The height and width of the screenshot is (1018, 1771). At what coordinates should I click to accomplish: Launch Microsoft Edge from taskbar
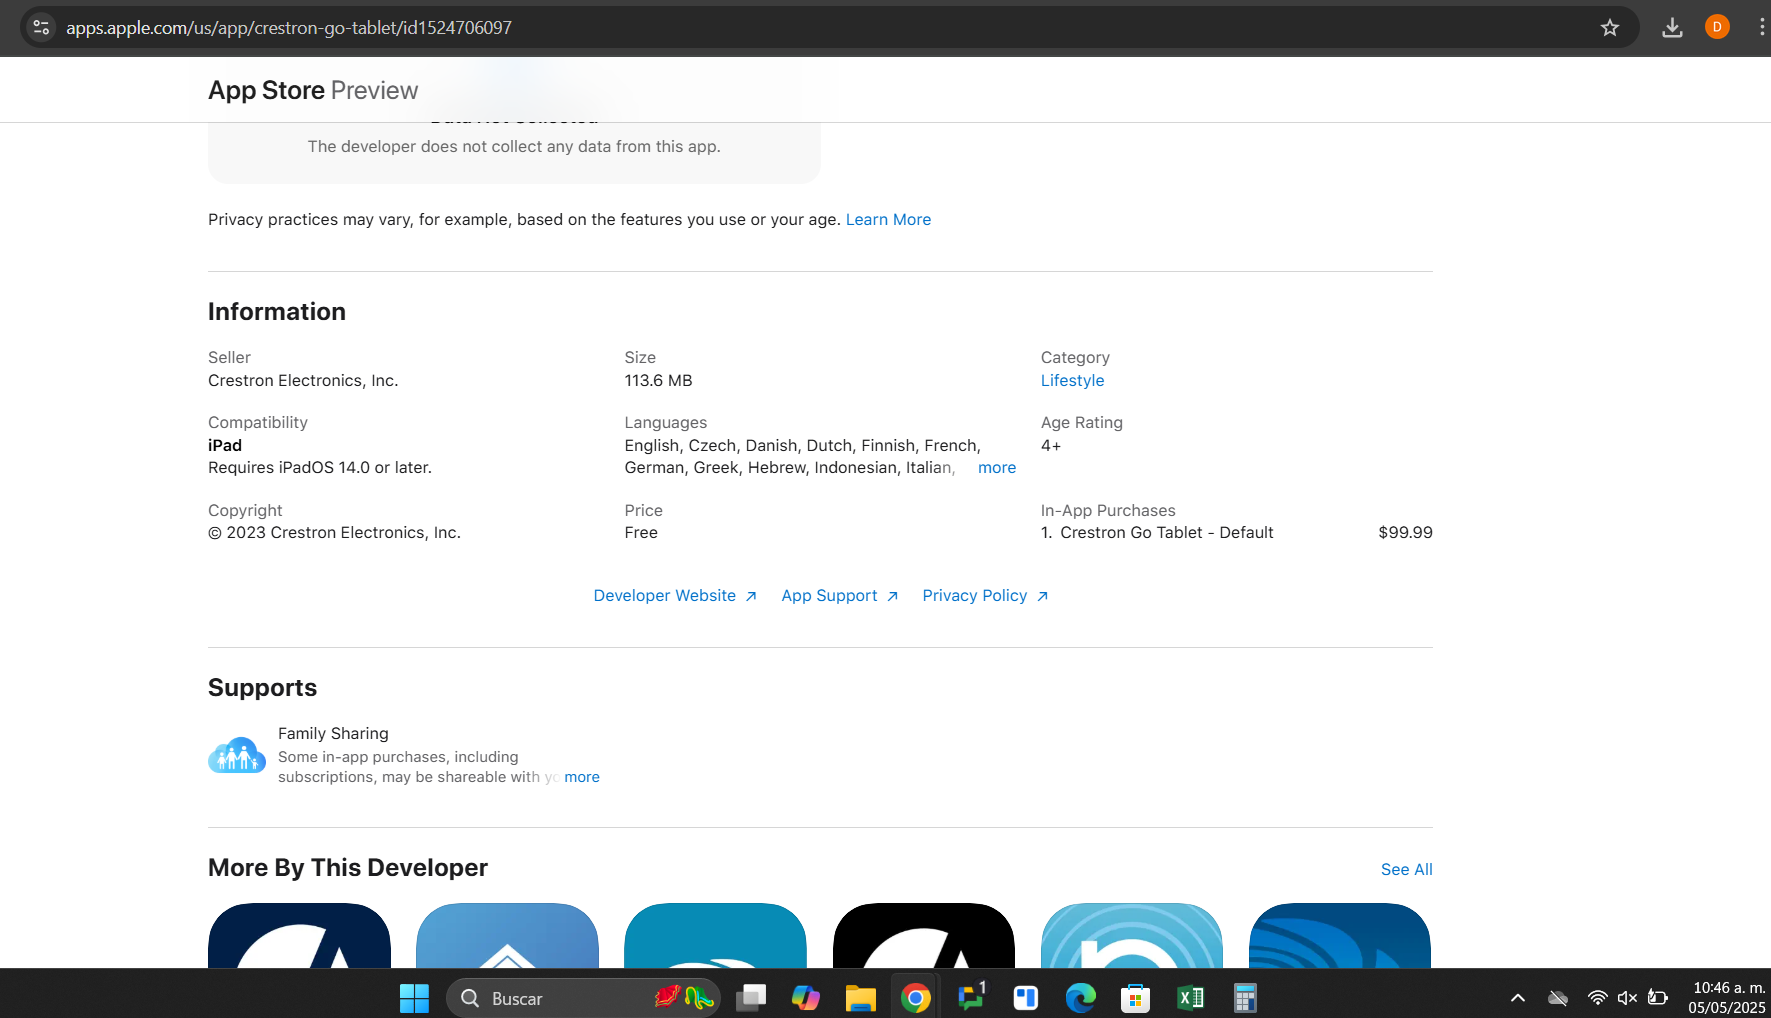point(1080,998)
